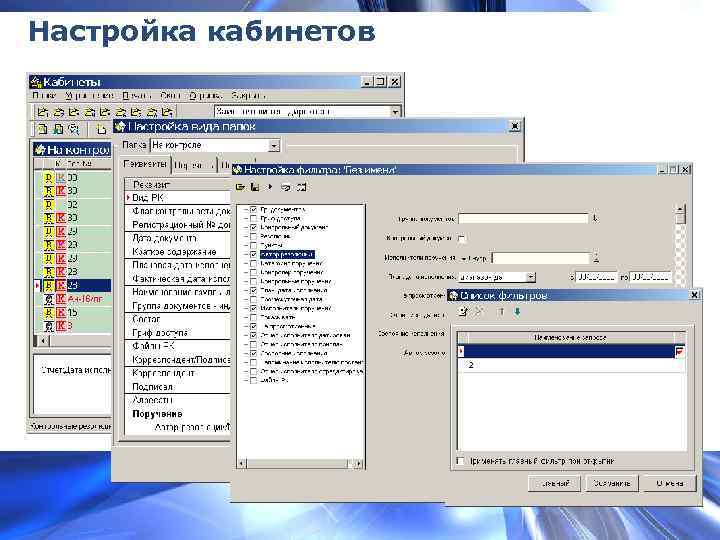This screenshot has width=720, height=540.
Task: Click the lookup icon next to Исполнитель поручения field
Action: click(x=596, y=258)
